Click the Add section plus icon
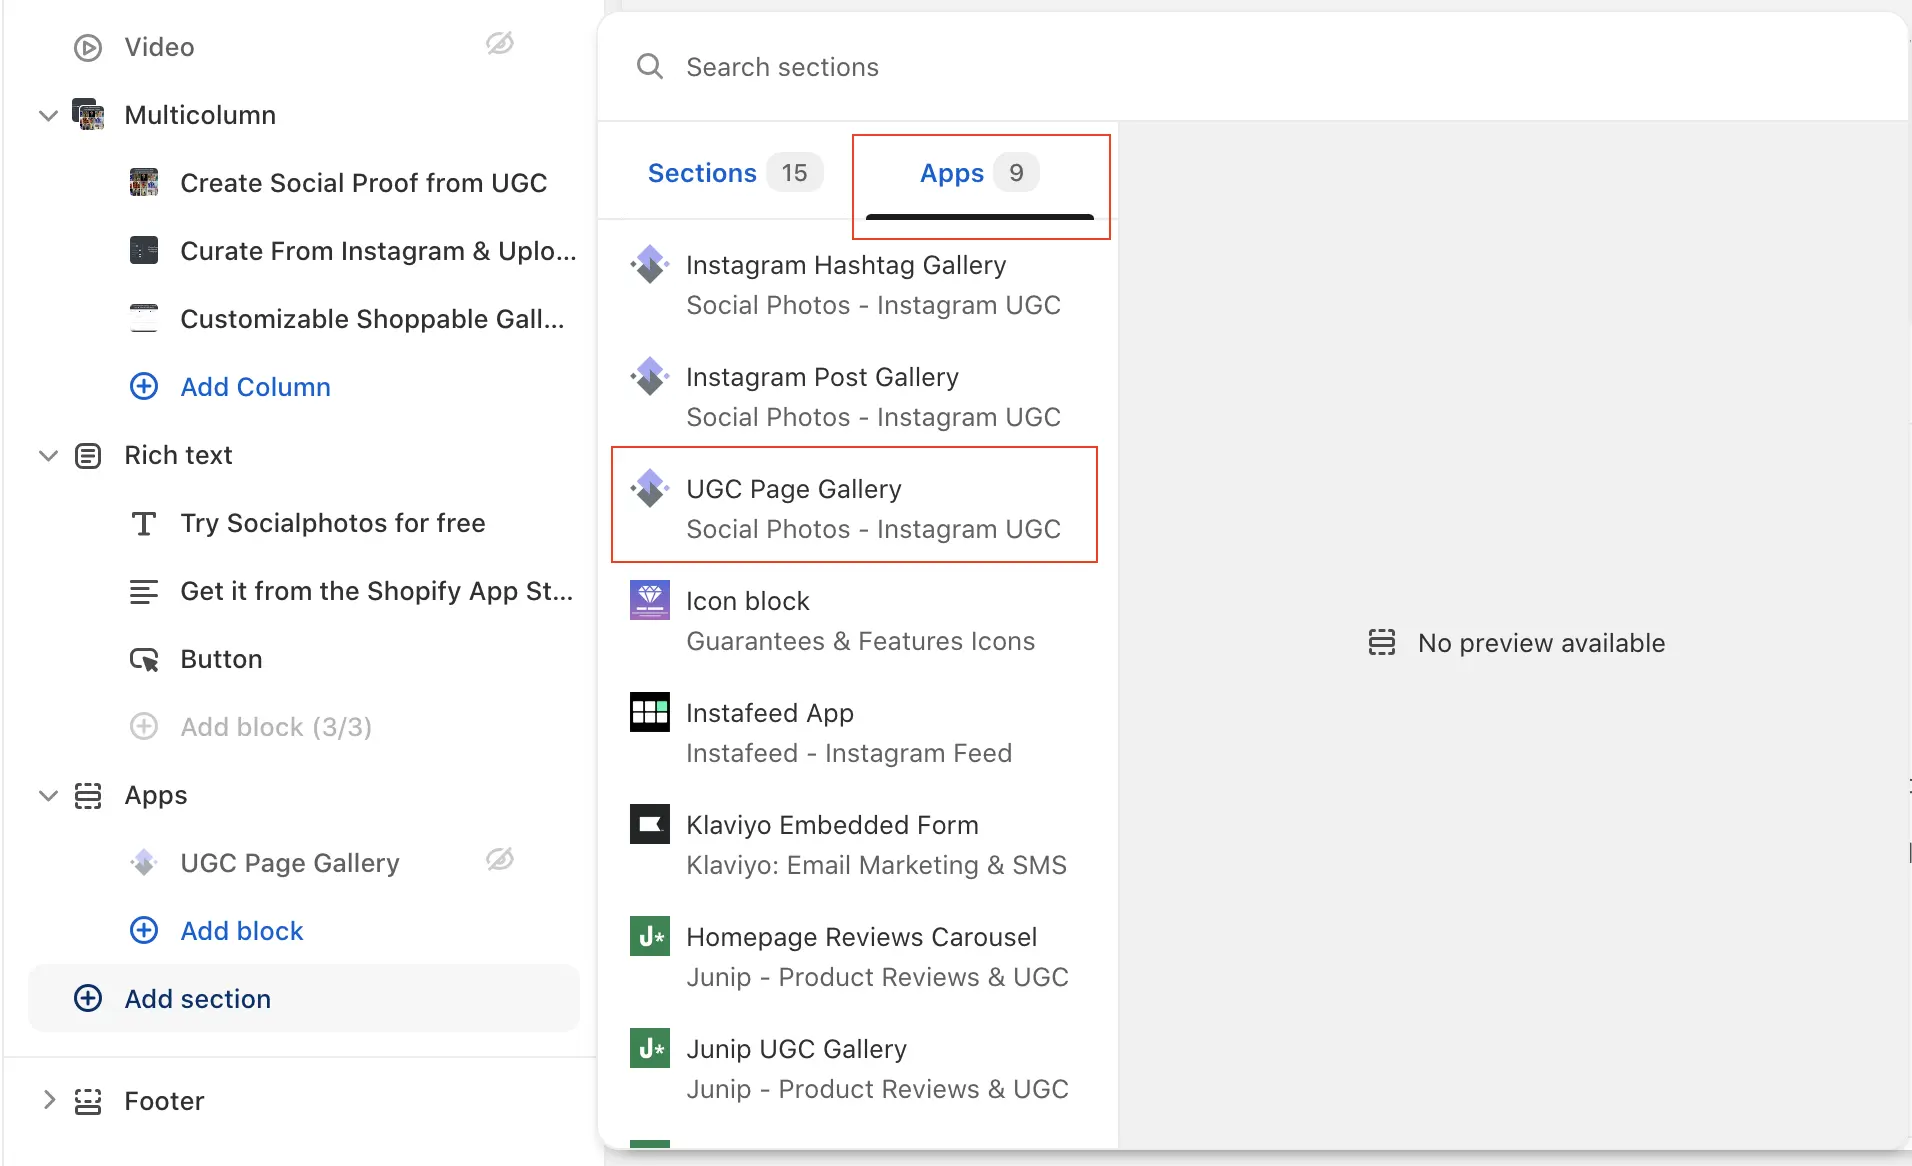The width and height of the screenshot is (1912, 1166). tap(88, 998)
